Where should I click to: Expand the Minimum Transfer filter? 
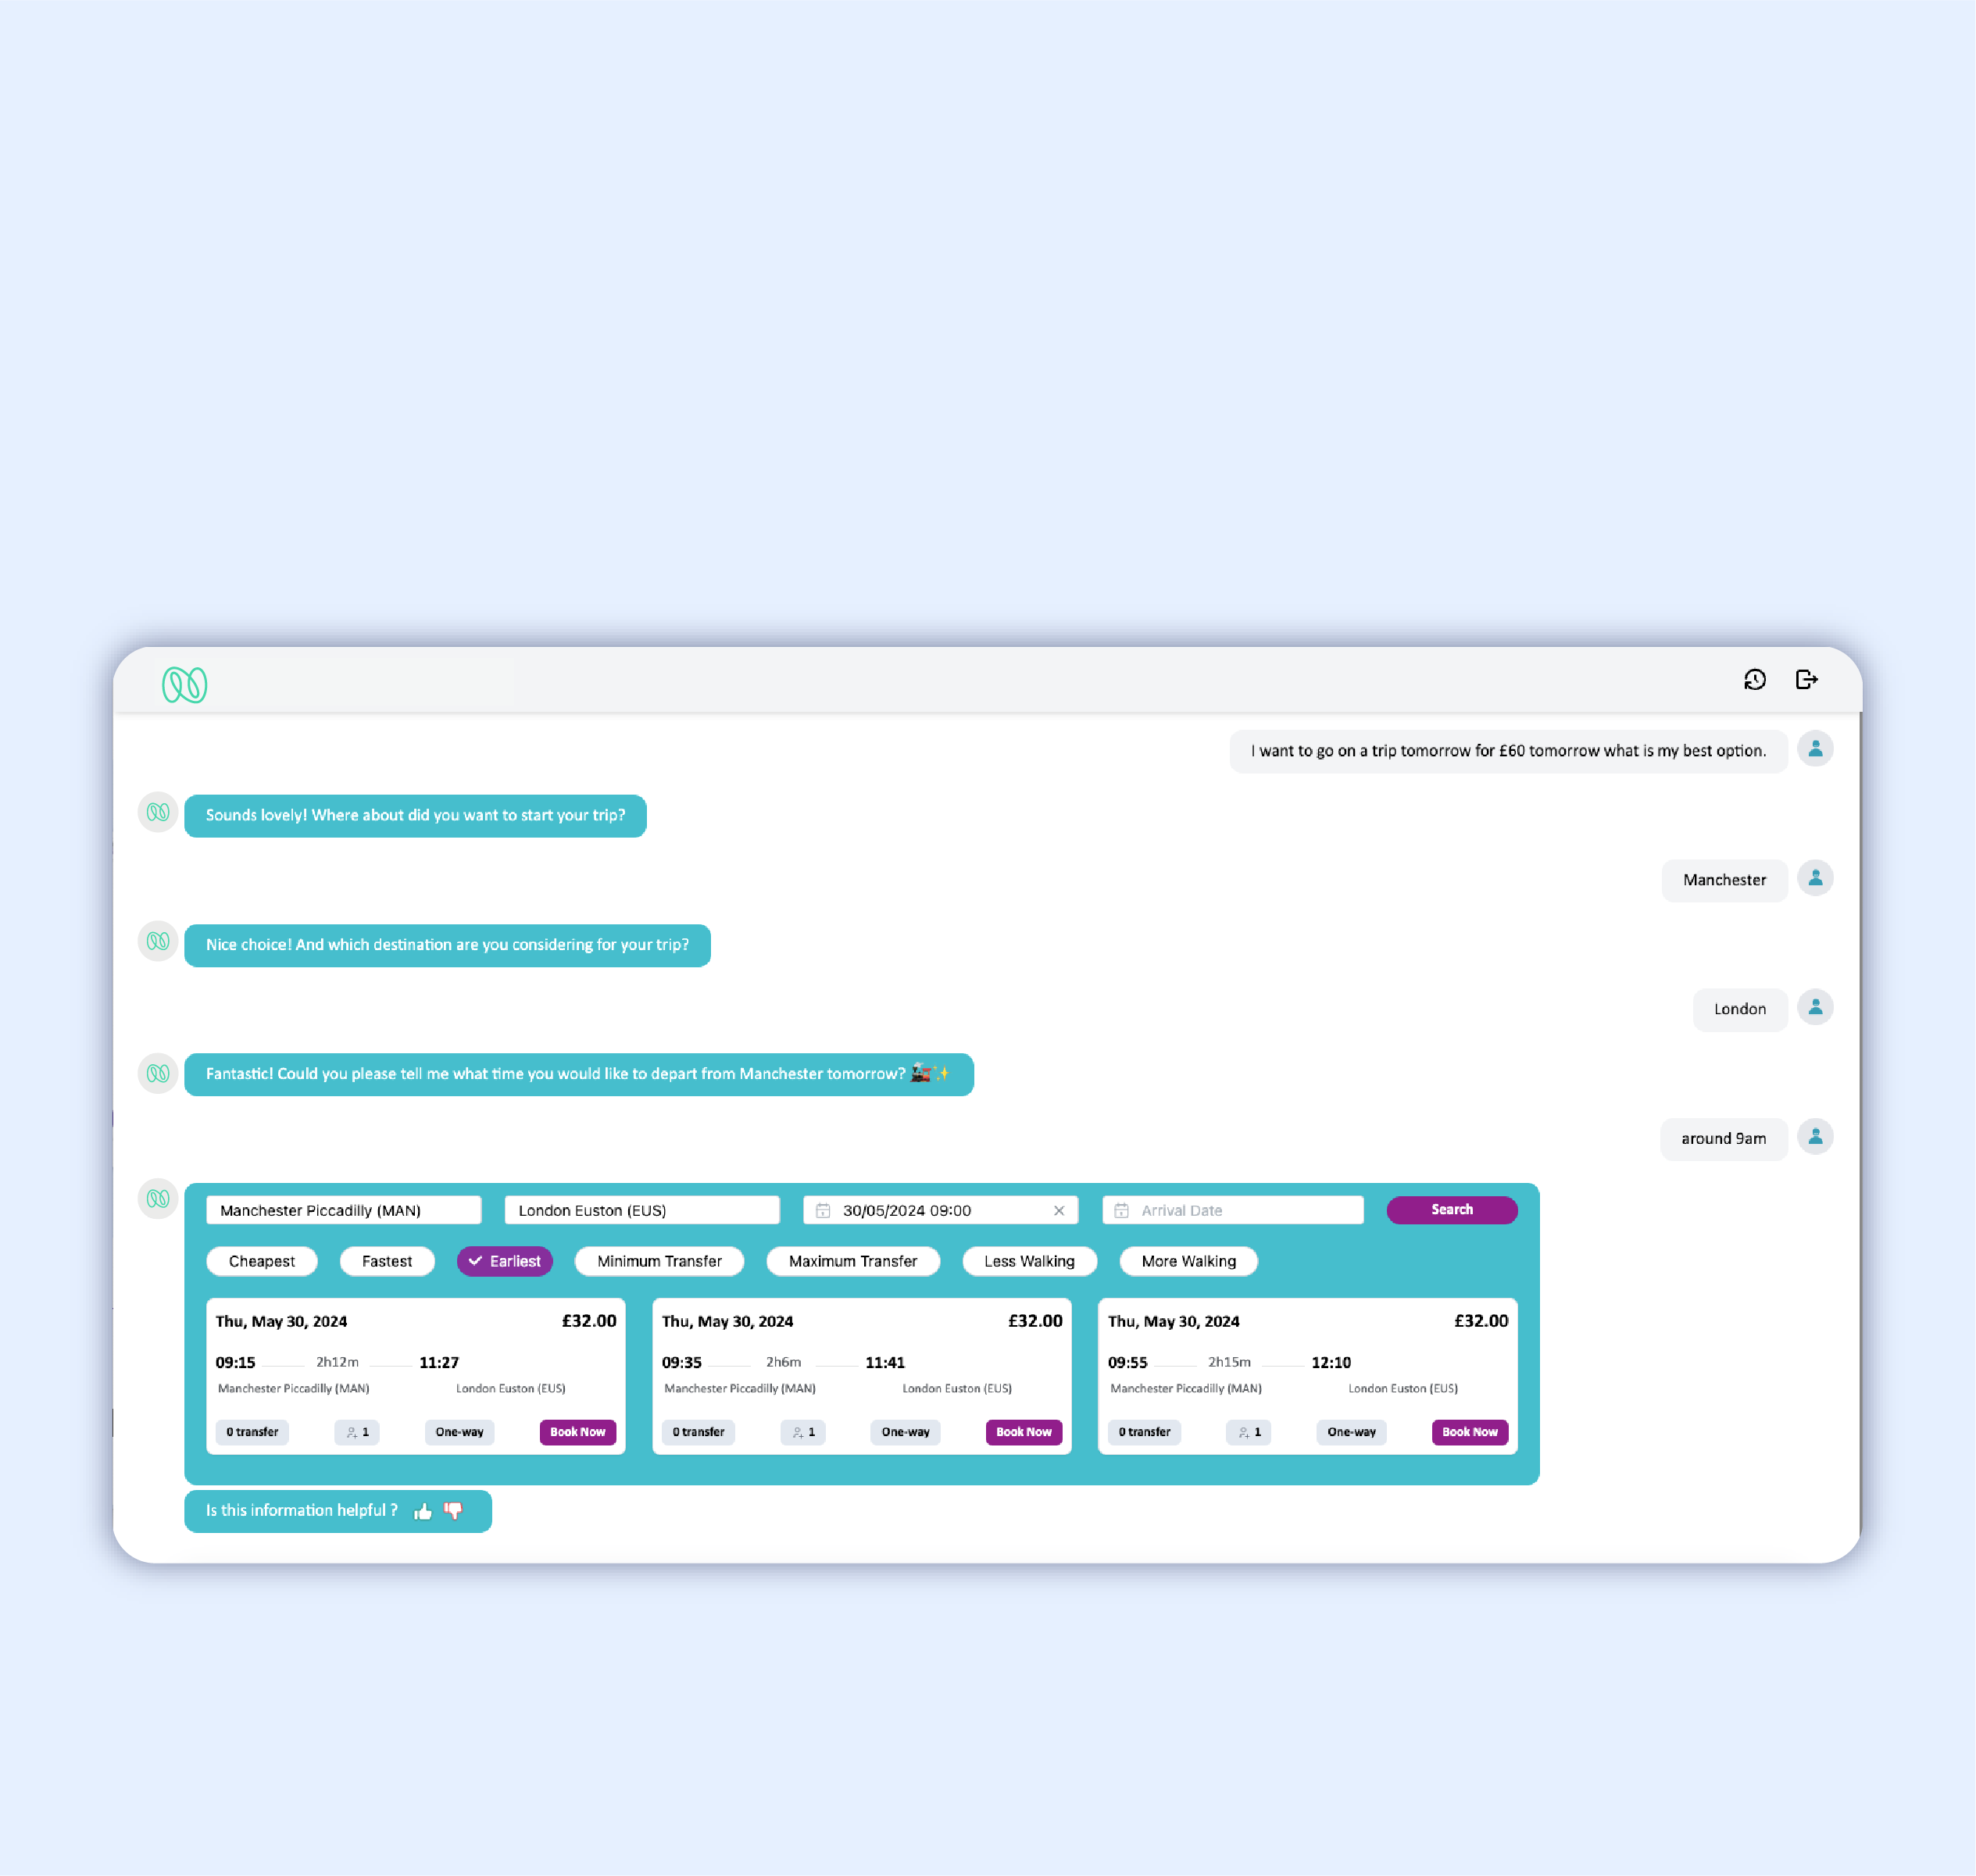[657, 1260]
